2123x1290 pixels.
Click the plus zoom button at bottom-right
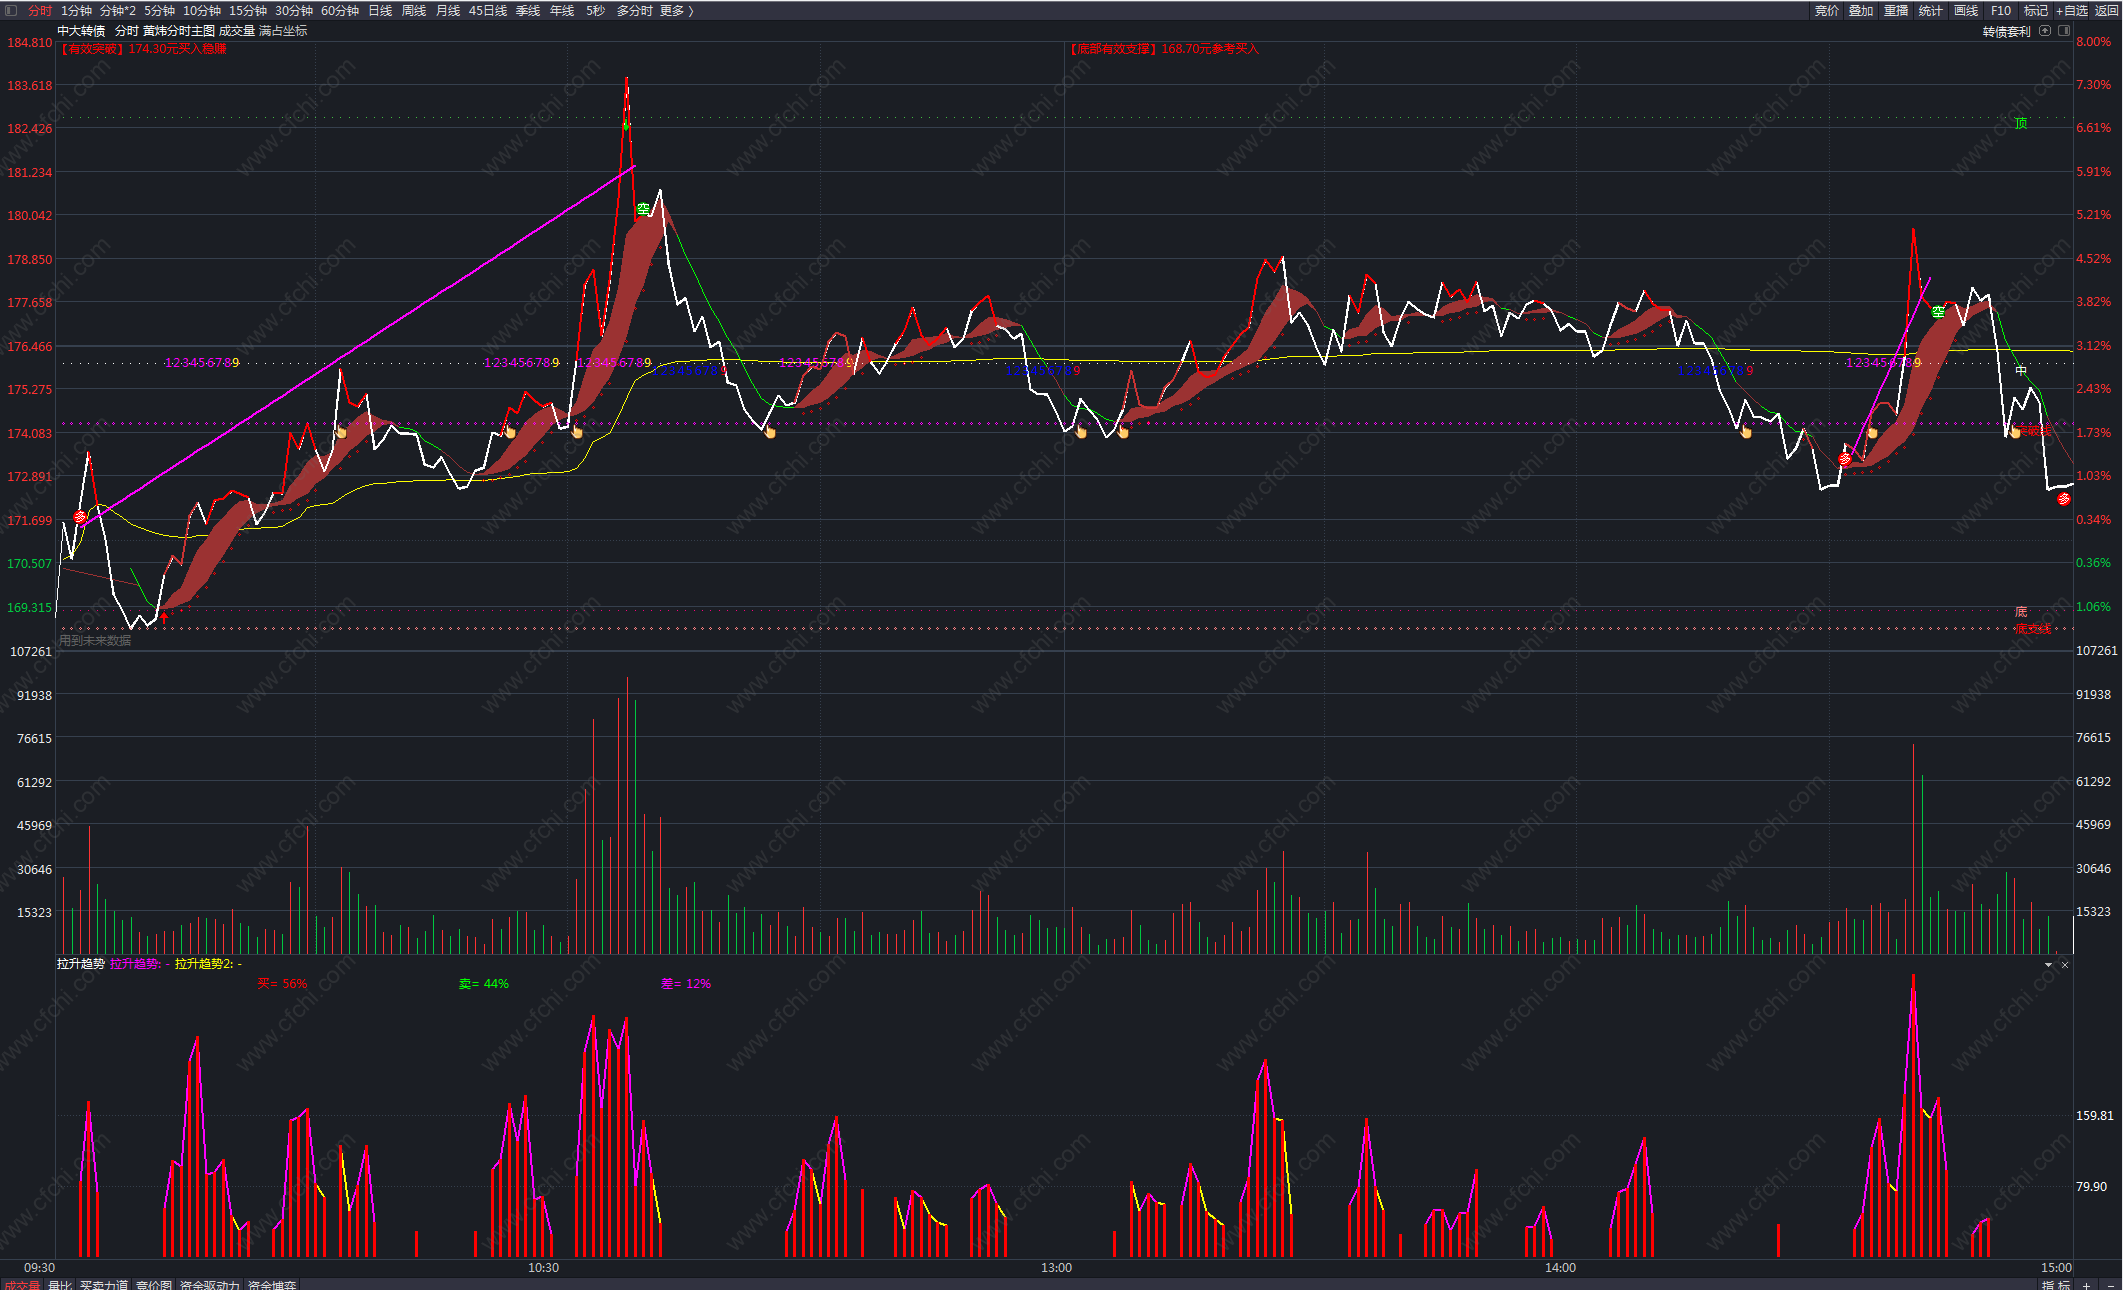(2086, 1285)
